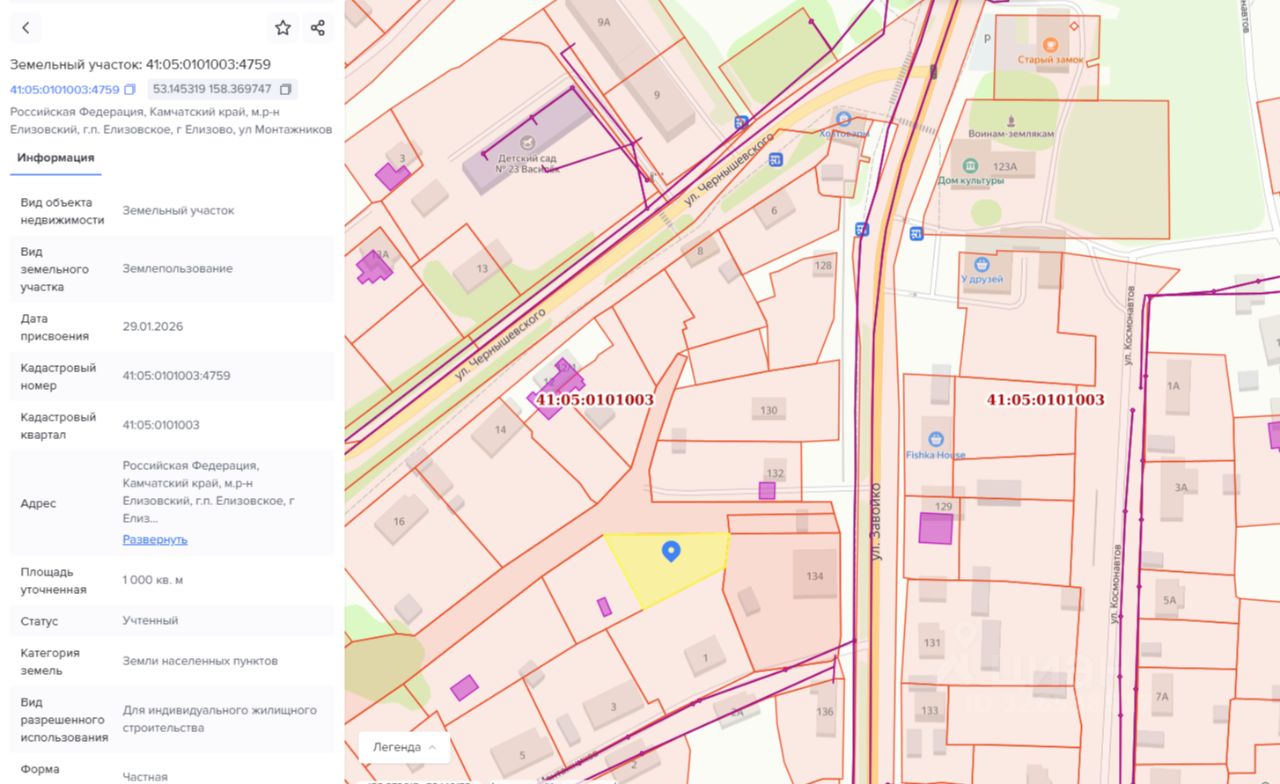Click the Старый замок cafe icon
This screenshot has height=784, width=1280.
1050,44
